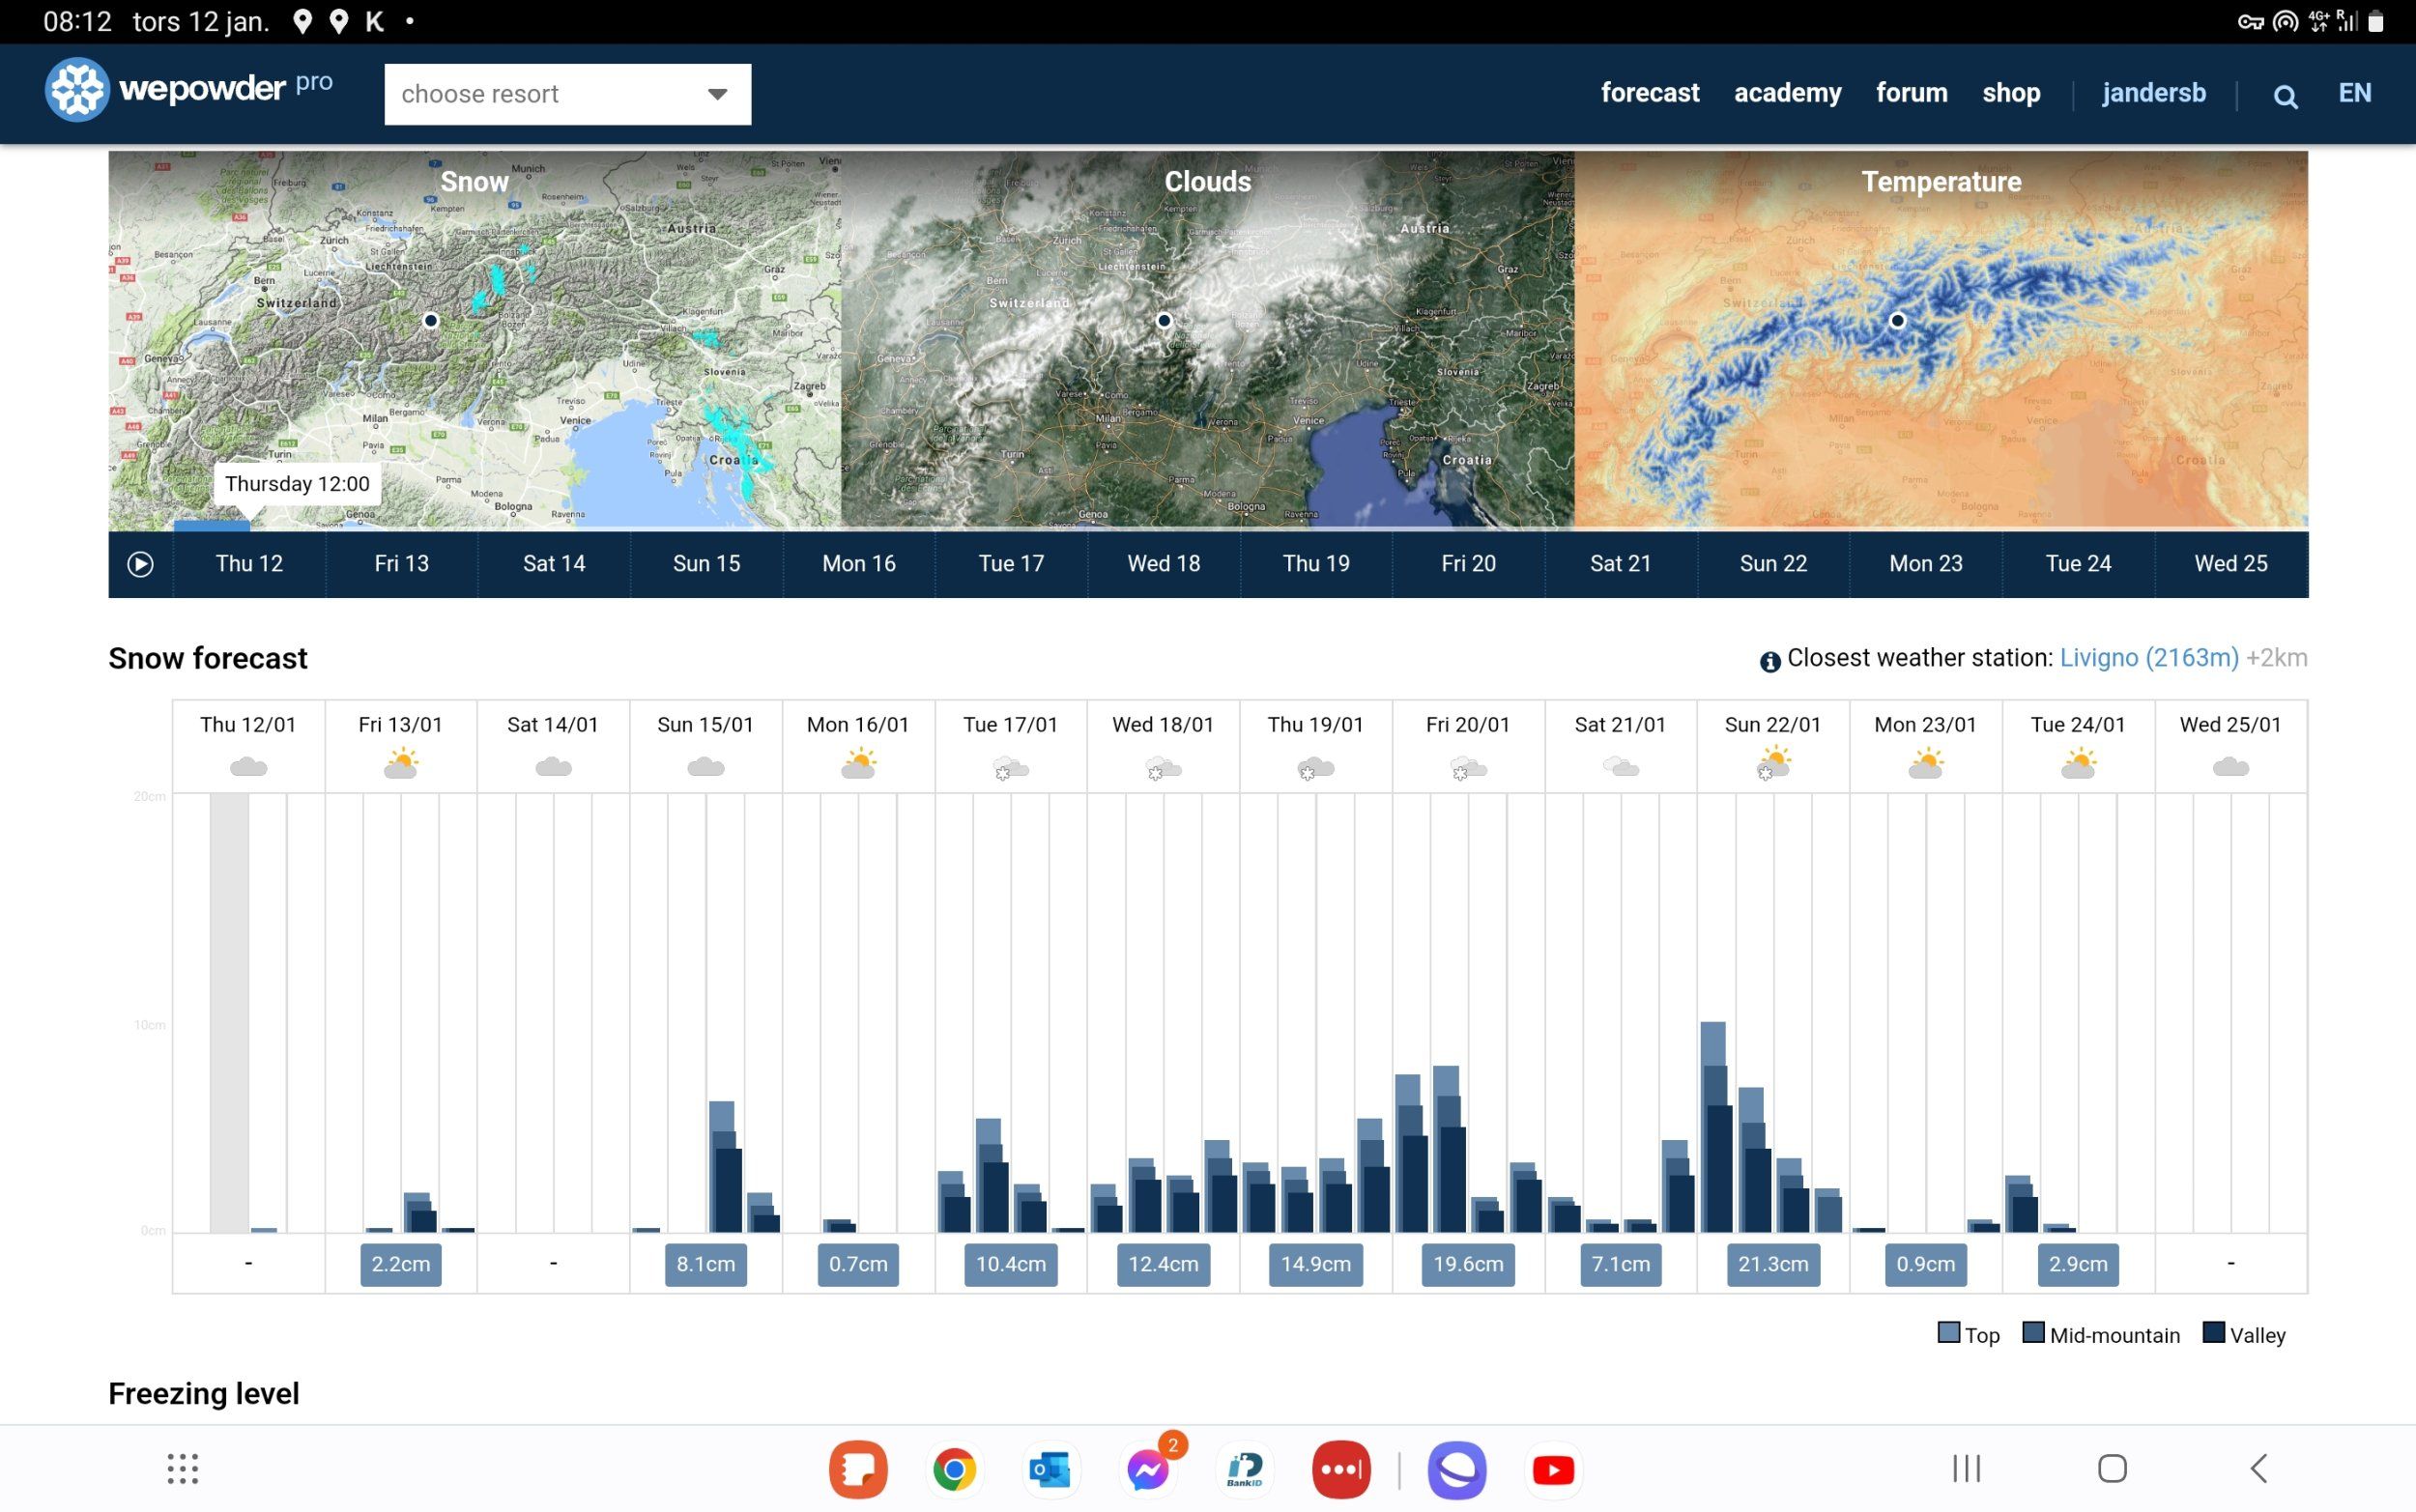Click the weather station info icon
Screen dimensions: 2416x1512
point(1769,661)
